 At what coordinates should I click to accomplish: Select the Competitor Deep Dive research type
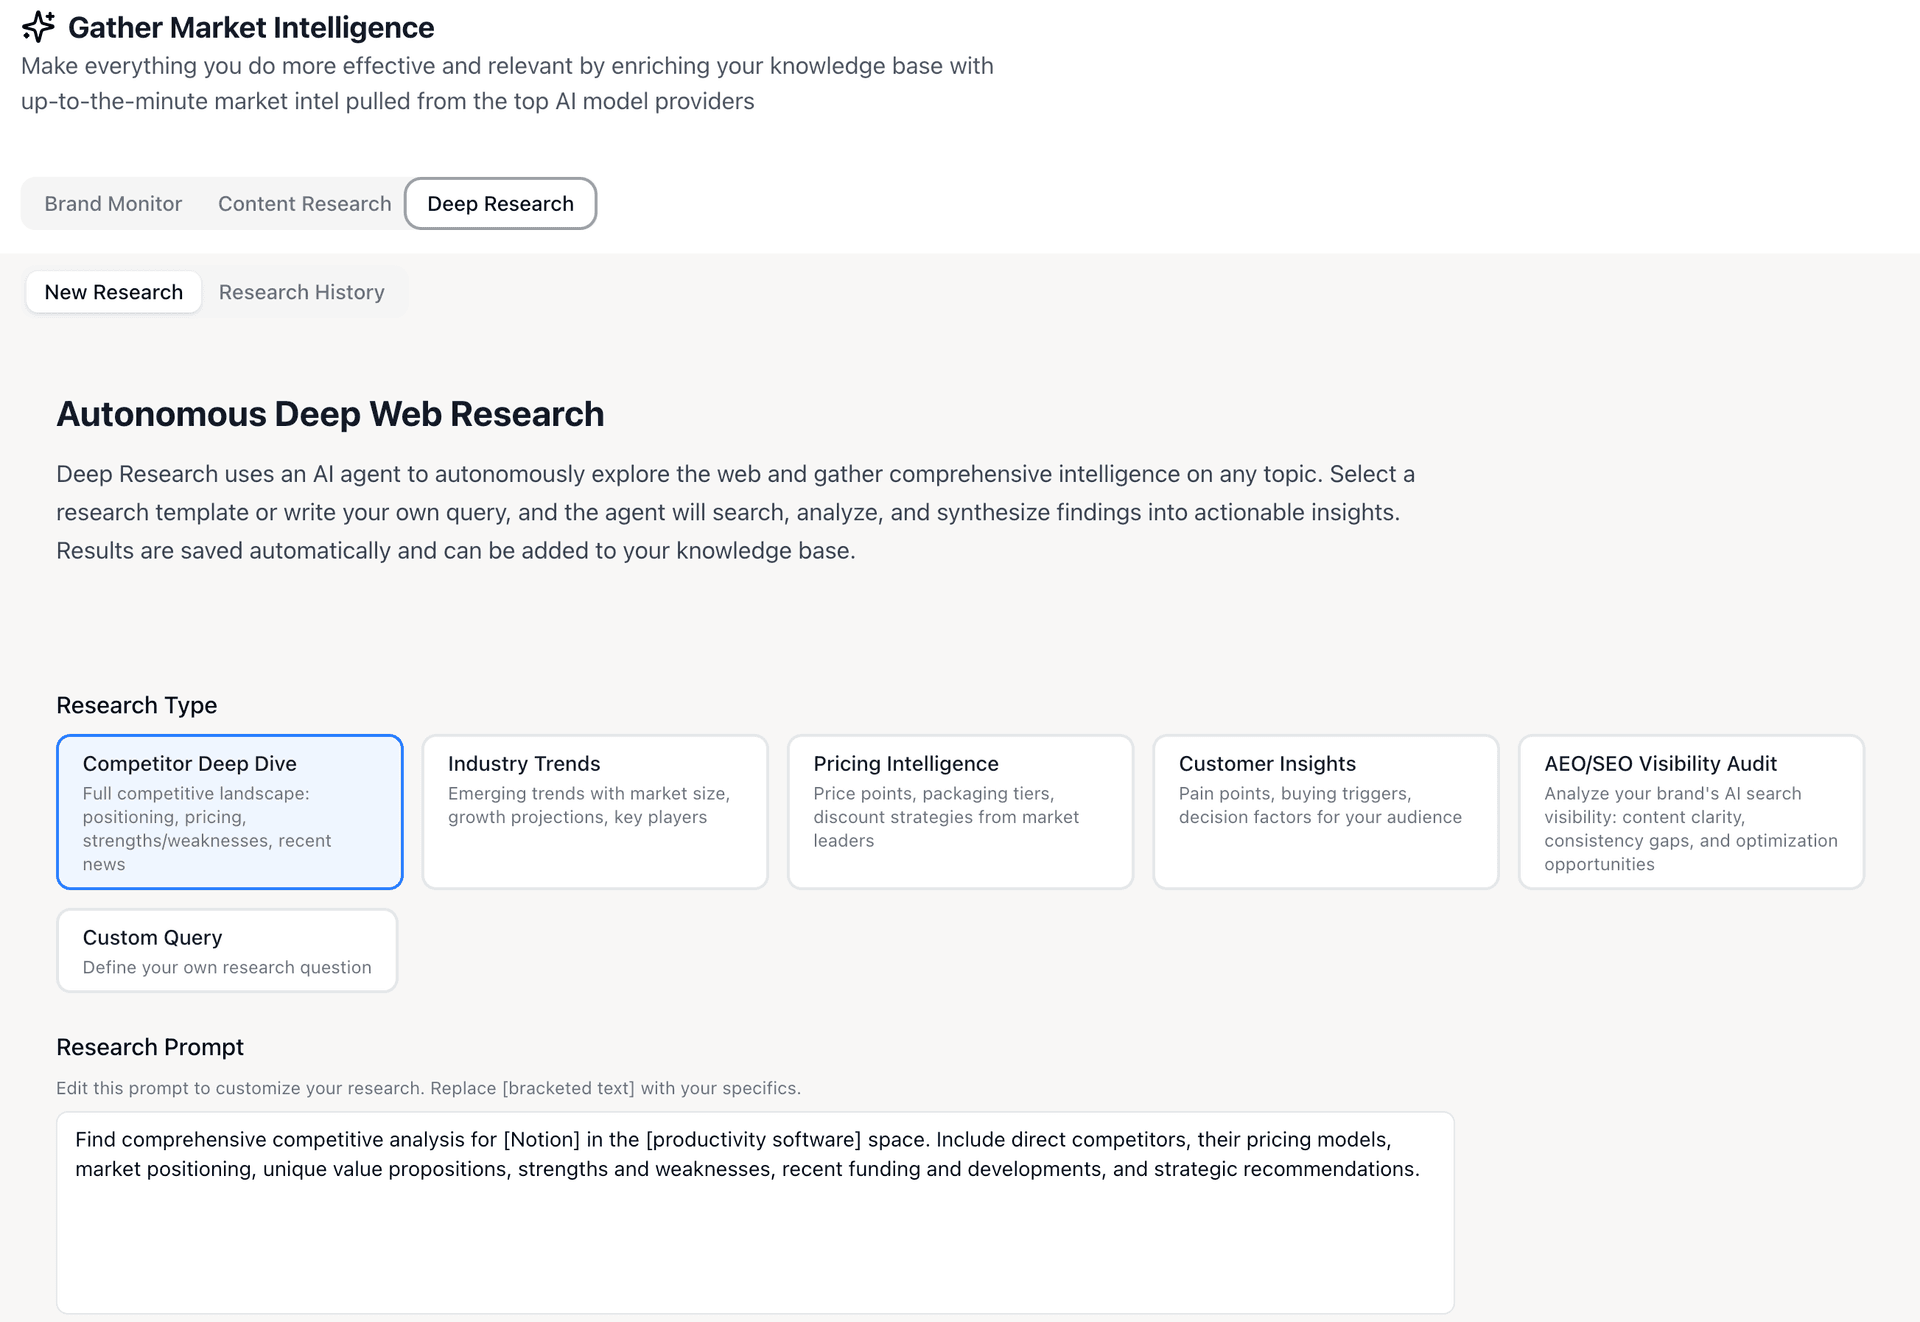pyautogui.click(x=229, y=811)
